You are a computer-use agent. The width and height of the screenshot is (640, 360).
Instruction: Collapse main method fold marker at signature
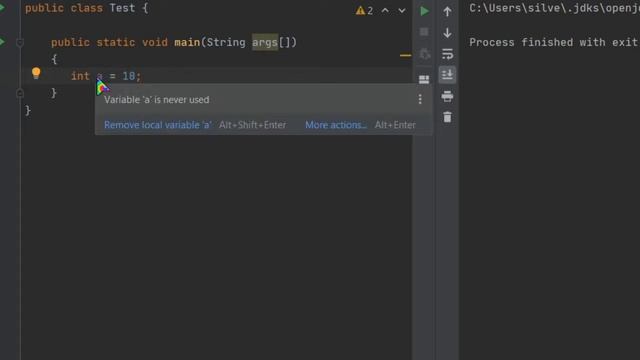coord(20,42)
